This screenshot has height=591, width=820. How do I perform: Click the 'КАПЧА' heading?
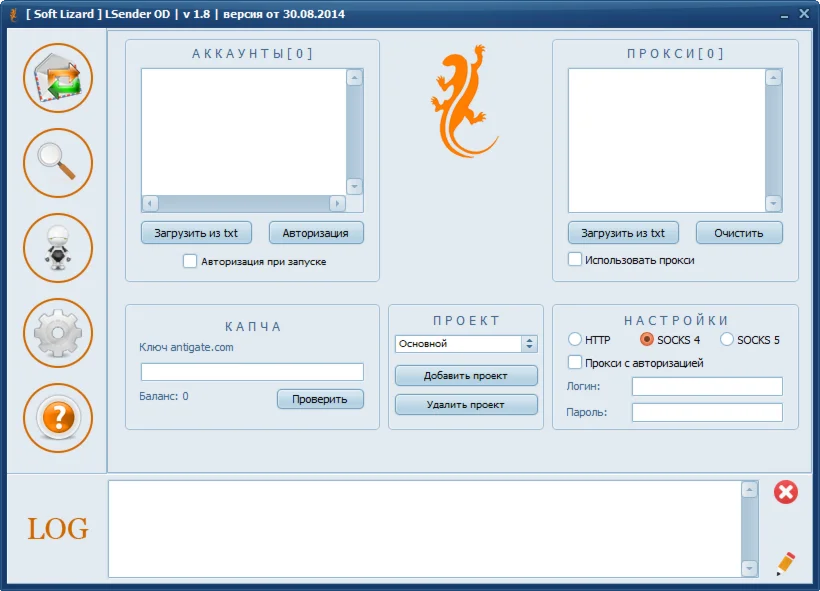coord(253,327)
